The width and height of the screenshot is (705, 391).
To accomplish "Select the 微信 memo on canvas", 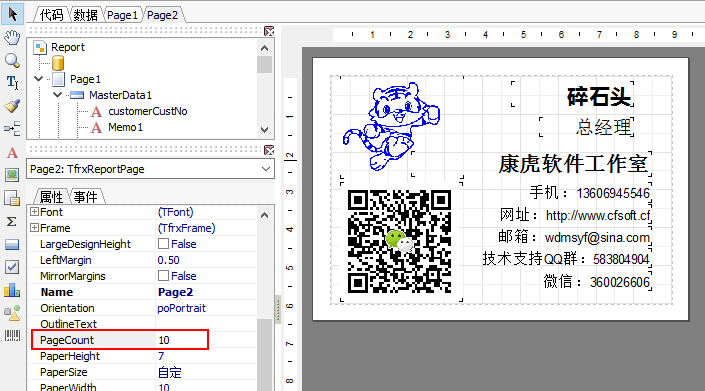I will pos(597,281).
